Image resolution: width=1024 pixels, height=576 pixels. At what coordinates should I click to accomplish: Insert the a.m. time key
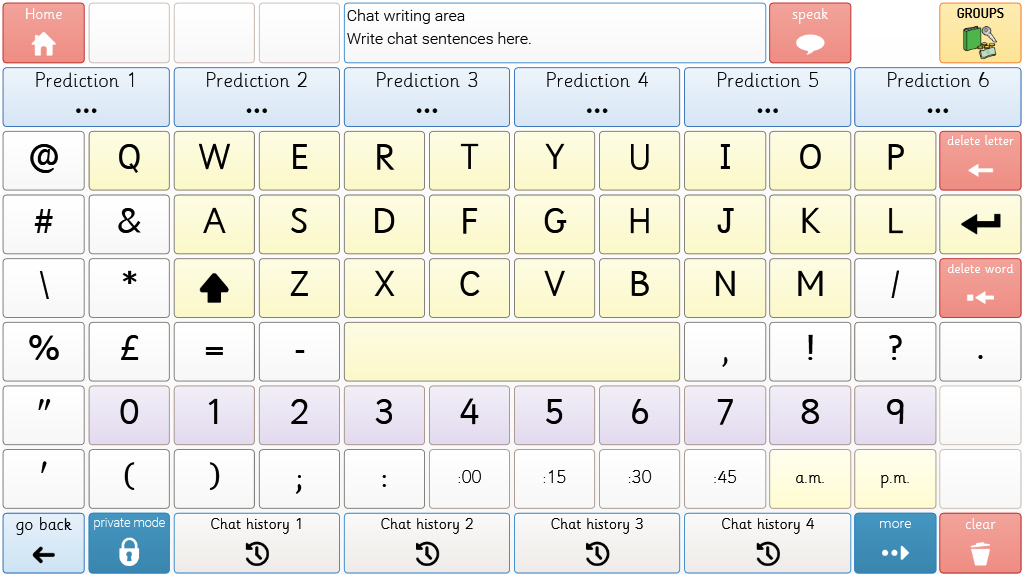[x=810, y=479]
